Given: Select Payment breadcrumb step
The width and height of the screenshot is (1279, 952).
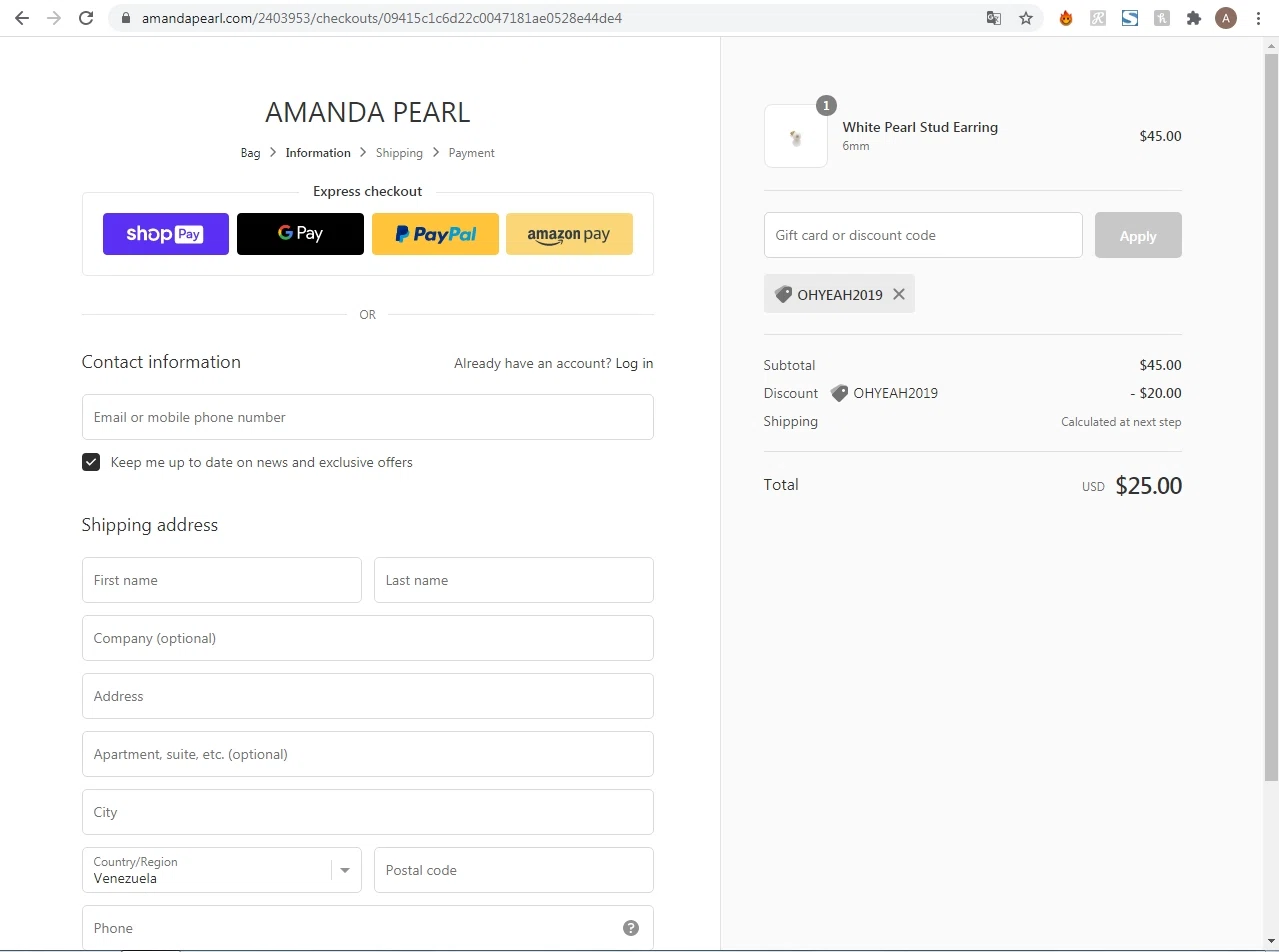Looking at the screenshot, I should click(x=472, y=153).
